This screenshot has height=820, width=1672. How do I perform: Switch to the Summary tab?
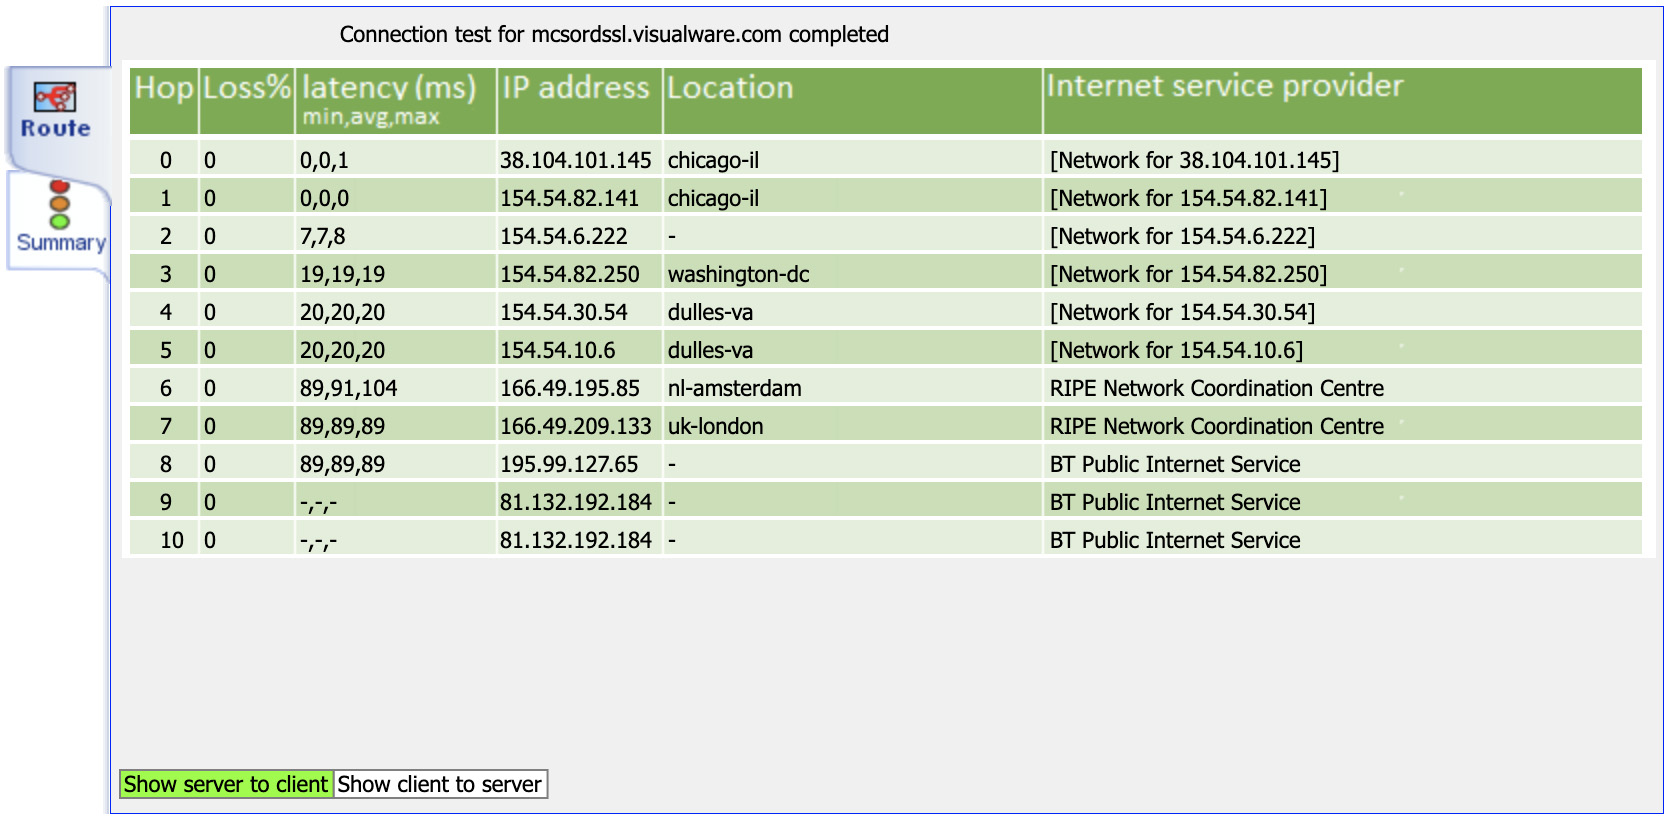click(60, 242)
